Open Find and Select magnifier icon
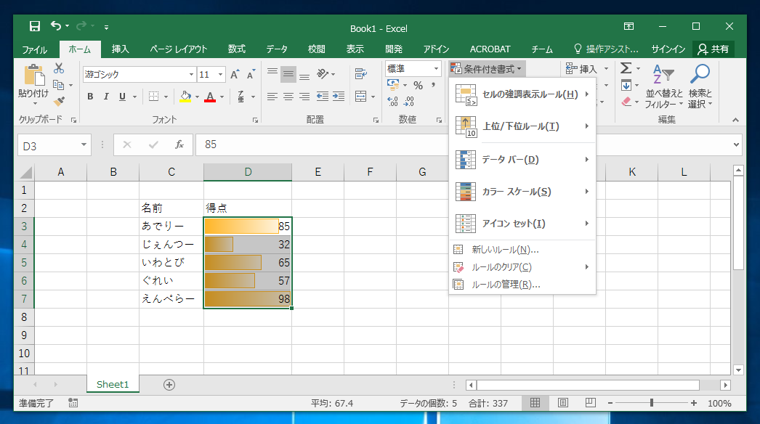The width and height of the screenshot is (760, 424). pyautogui.click(x=700, y=74)
